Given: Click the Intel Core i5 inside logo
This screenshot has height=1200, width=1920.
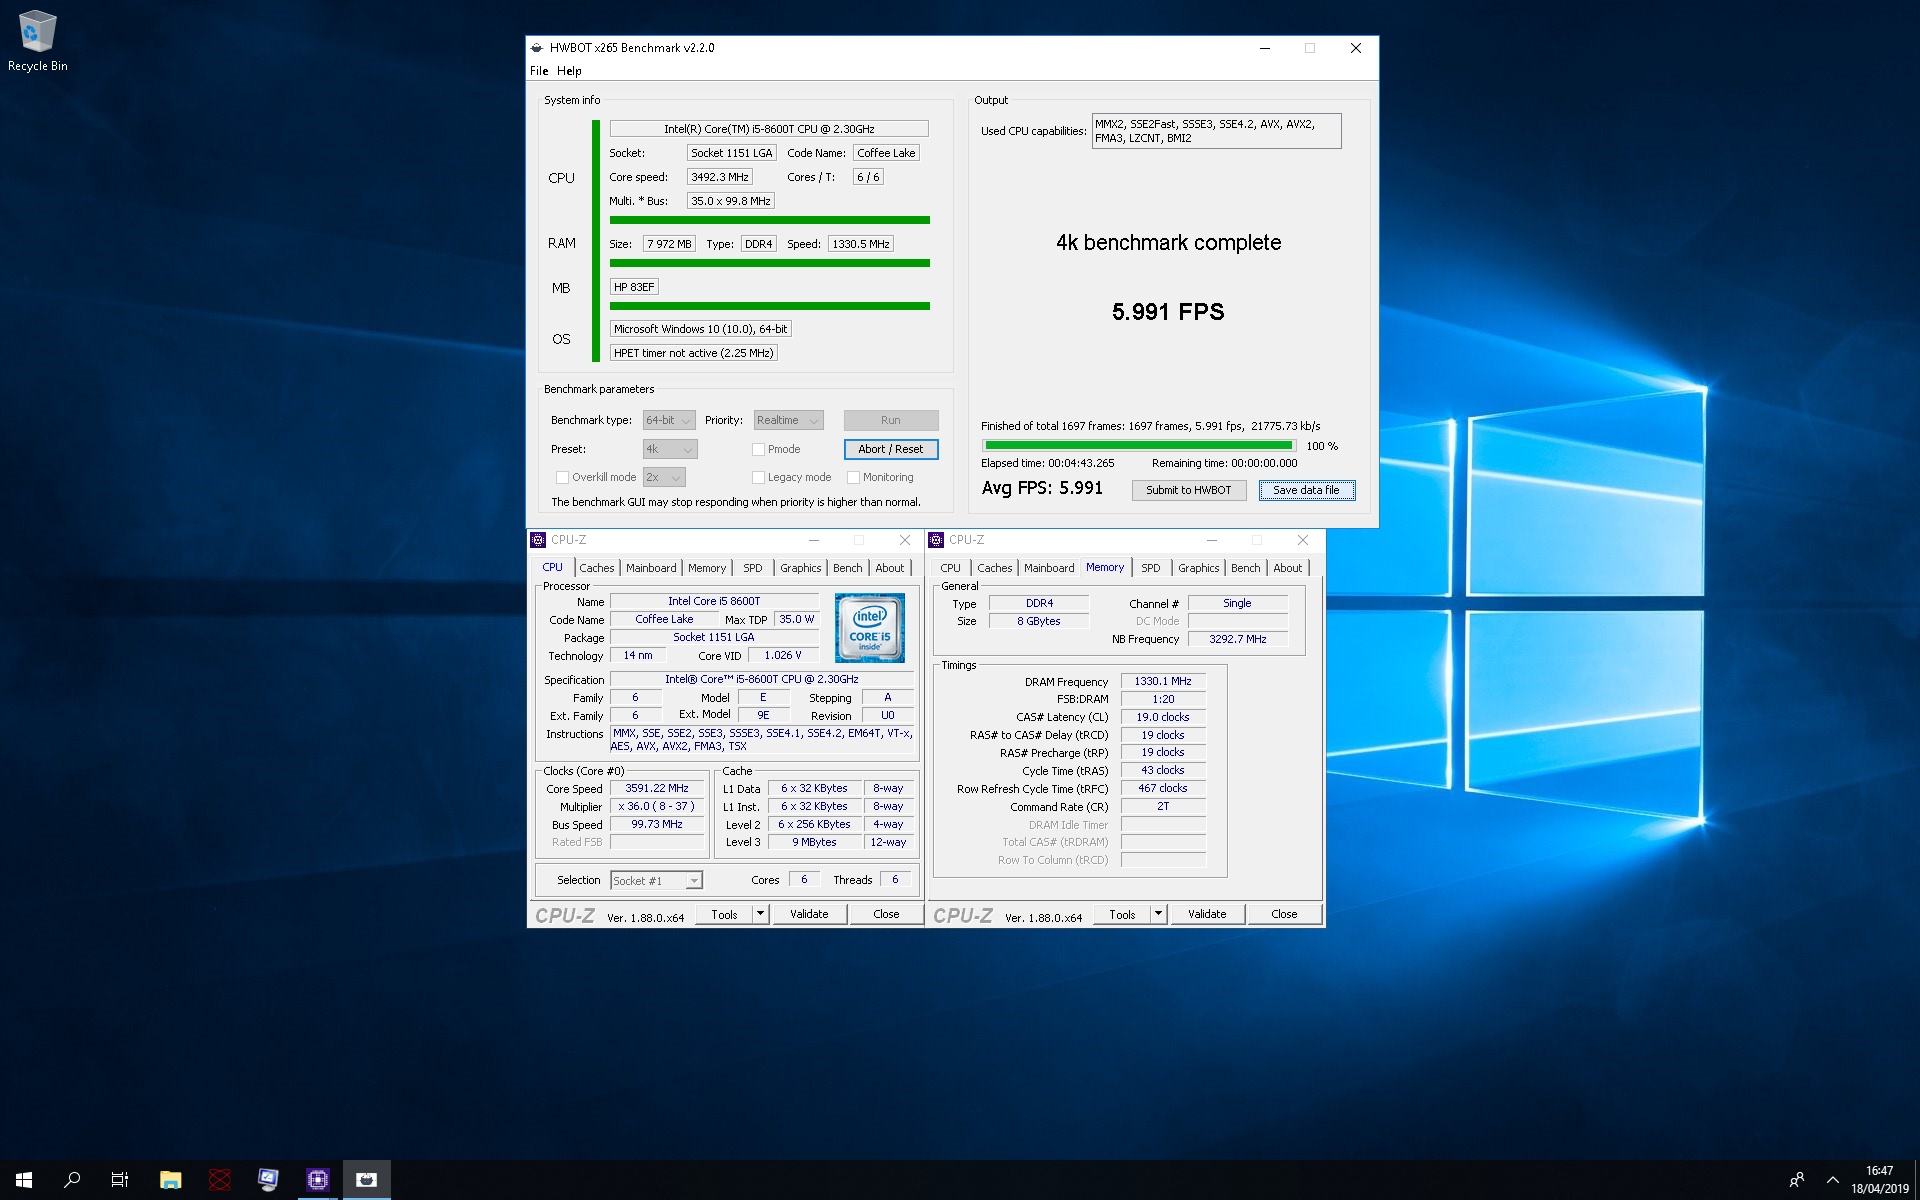Looking at the screenshot, I should [x=869, y=628].
